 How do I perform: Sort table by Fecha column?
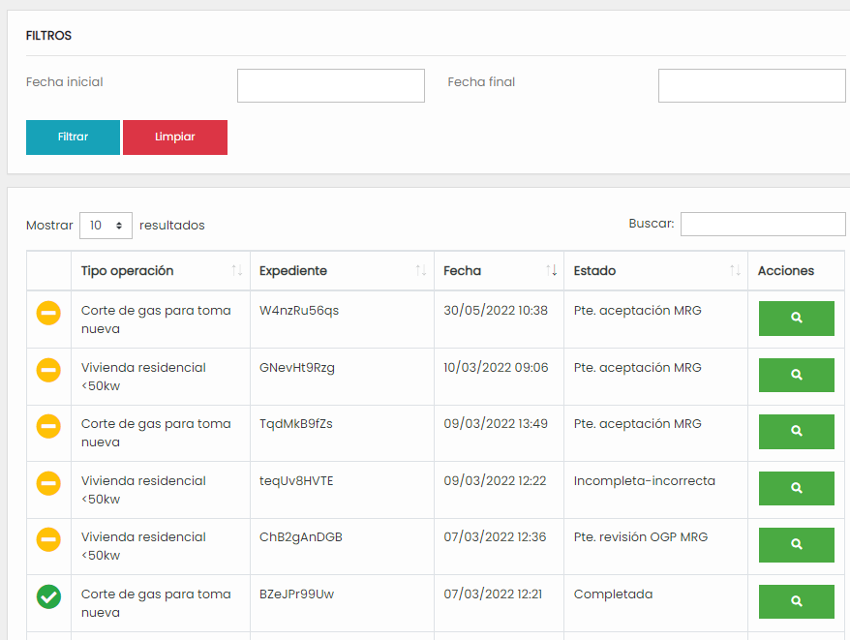499,270
